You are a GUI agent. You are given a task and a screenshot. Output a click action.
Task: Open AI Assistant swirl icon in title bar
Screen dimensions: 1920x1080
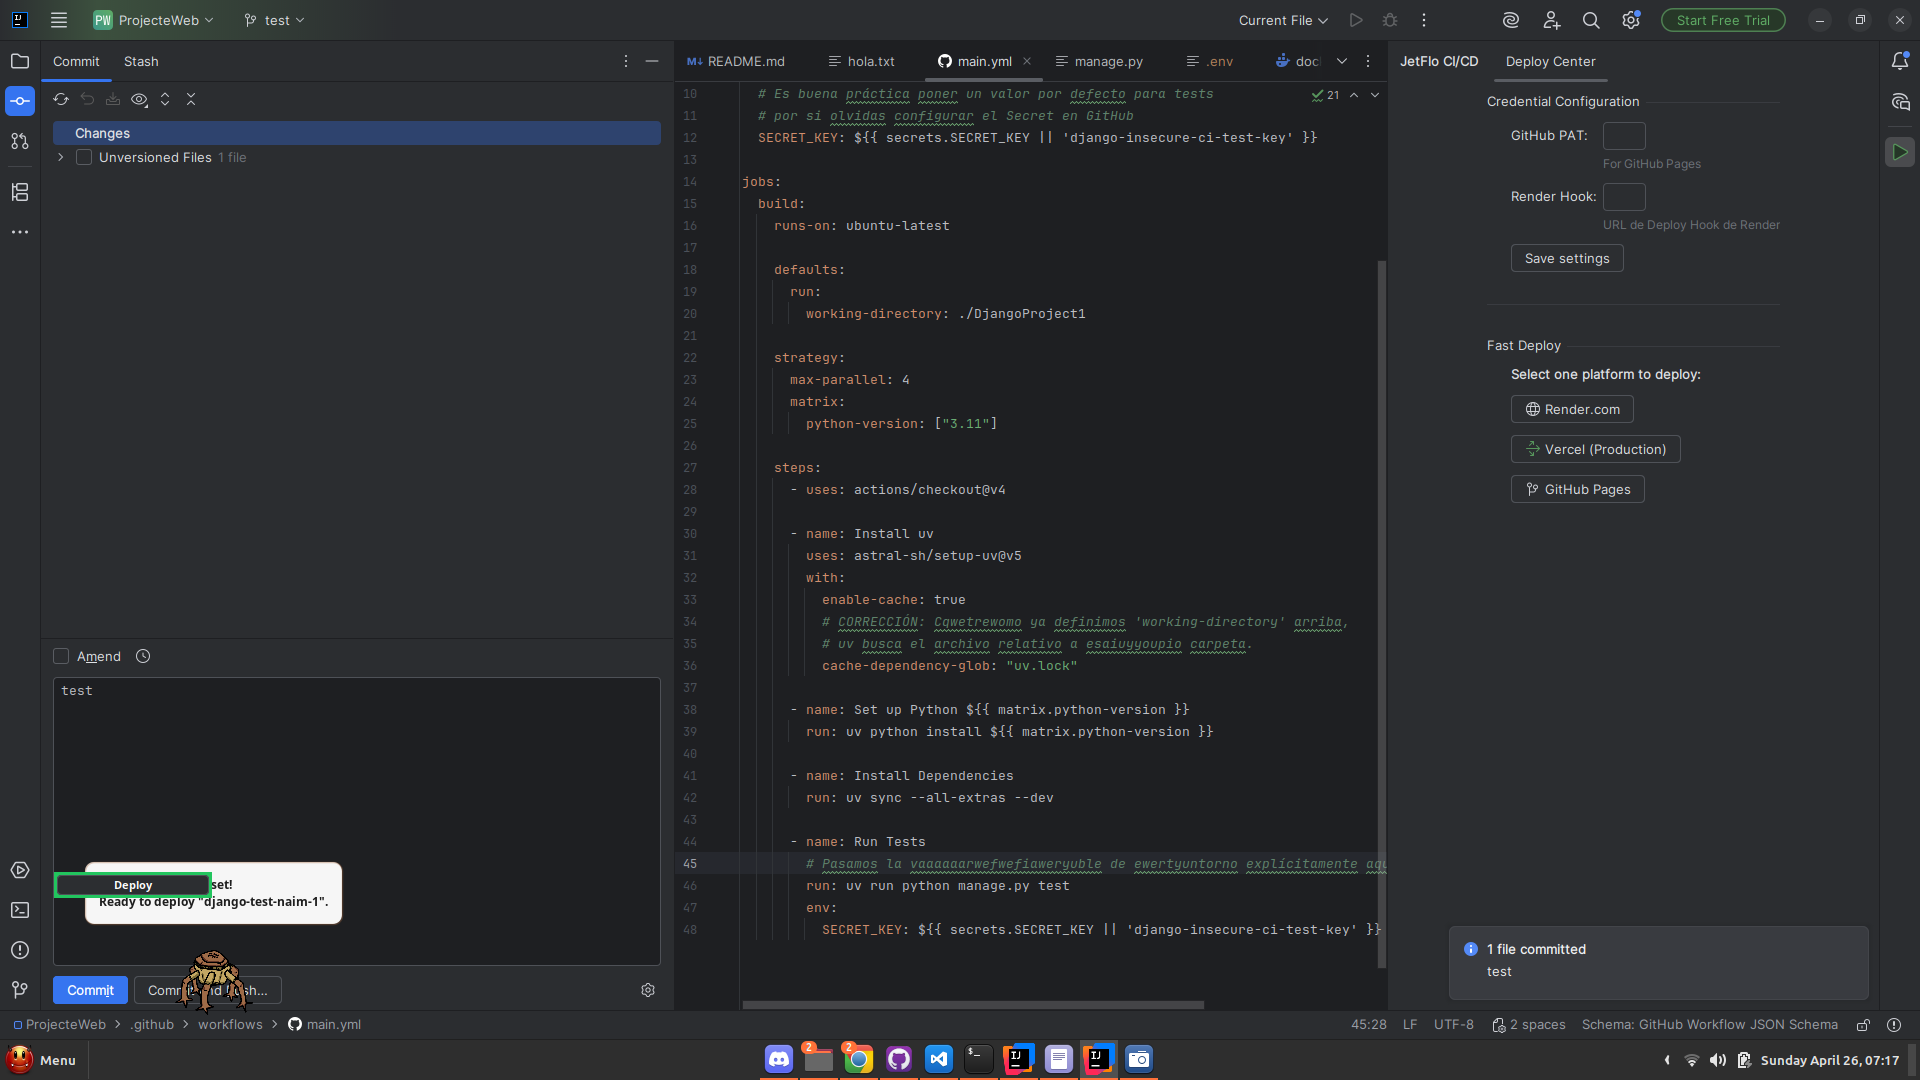(x=1510, y=20)
